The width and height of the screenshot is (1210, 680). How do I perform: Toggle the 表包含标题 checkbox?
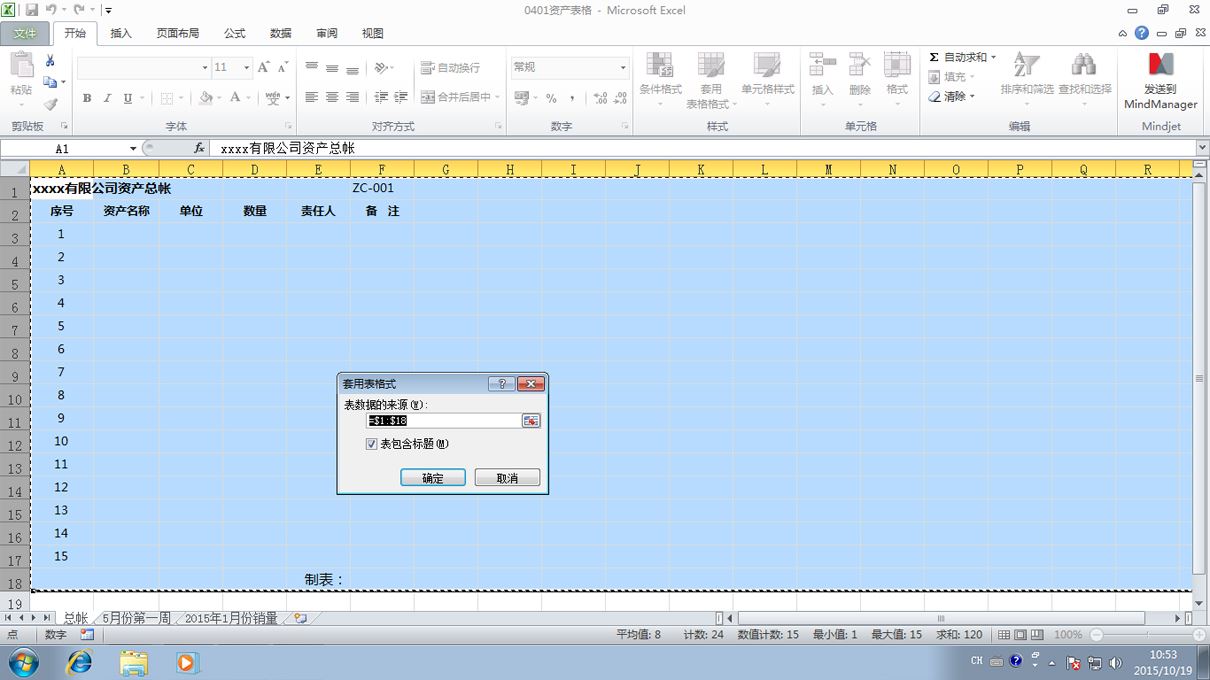tap(372, 444)
